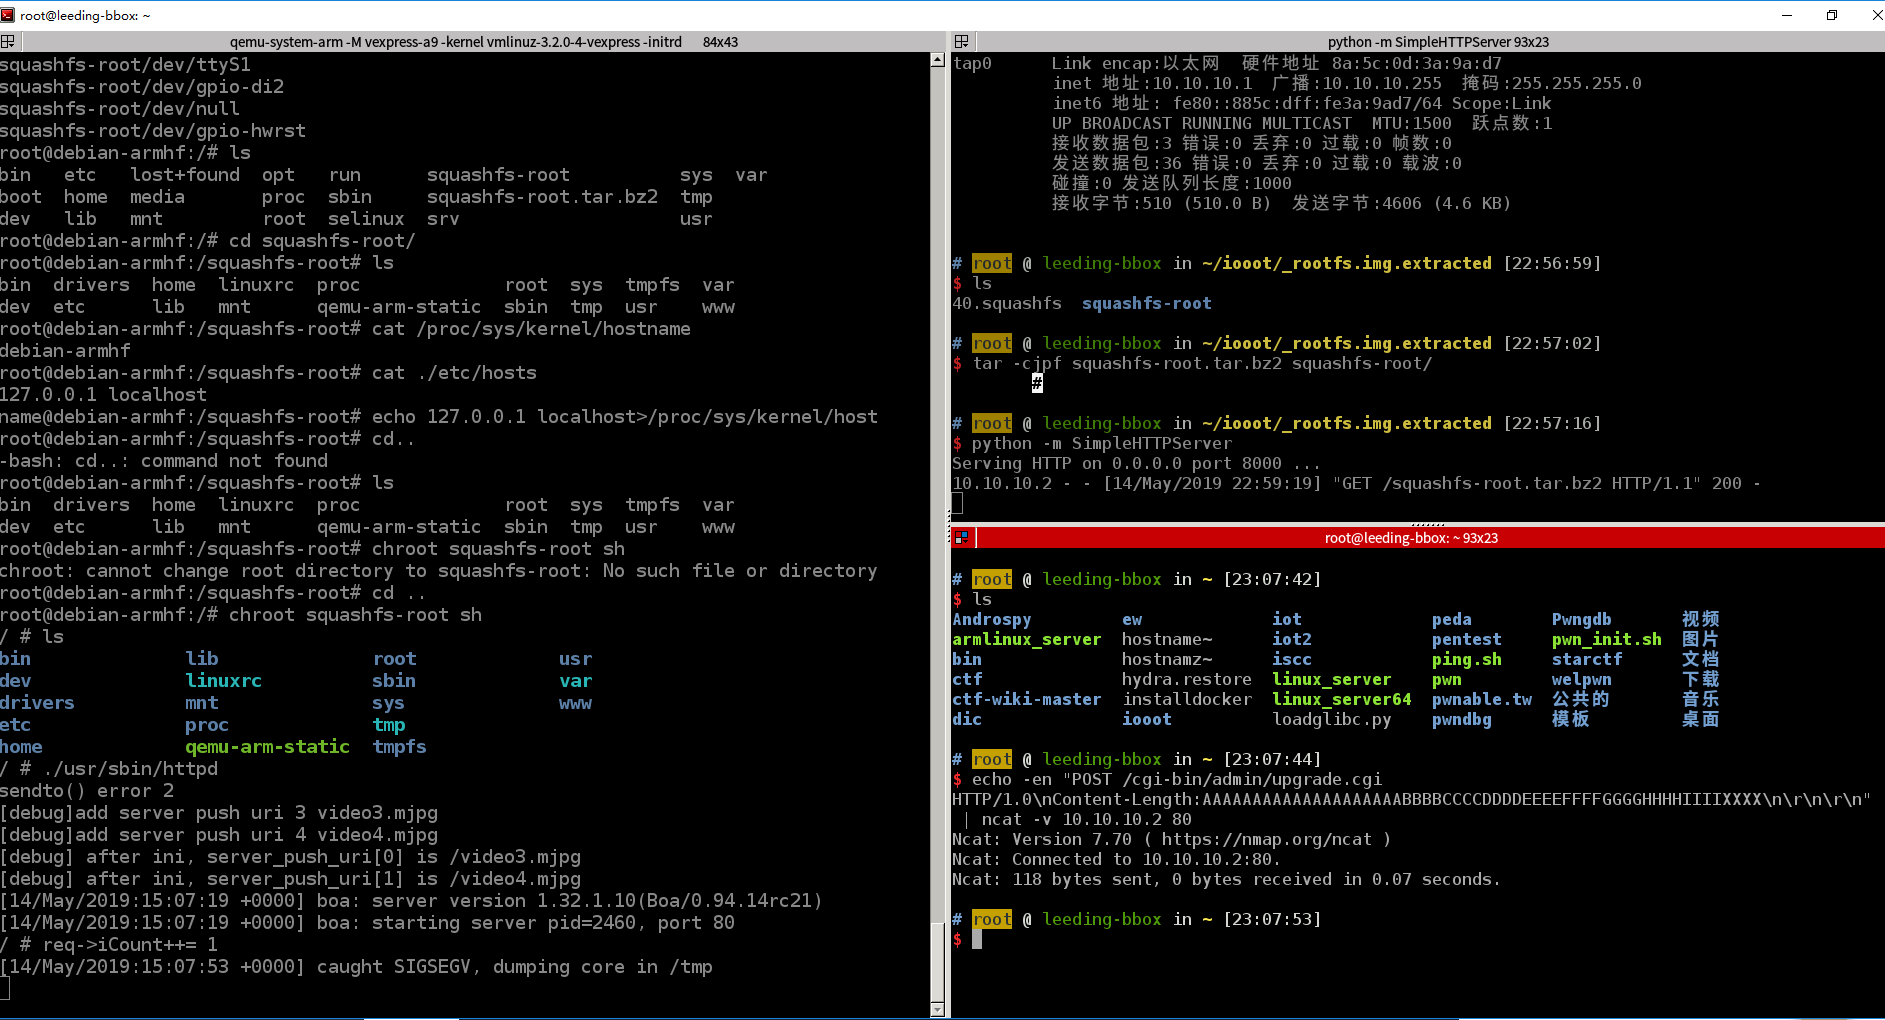Click loadglibc.py in the home listing

pos(1332,719)
